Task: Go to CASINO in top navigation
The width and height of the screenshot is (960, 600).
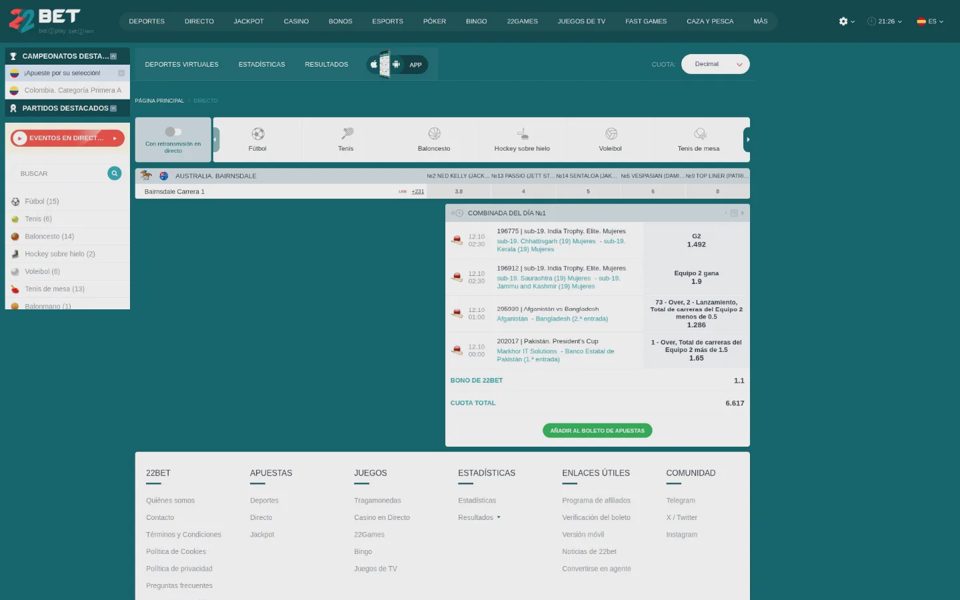Action: coord(296,21)
